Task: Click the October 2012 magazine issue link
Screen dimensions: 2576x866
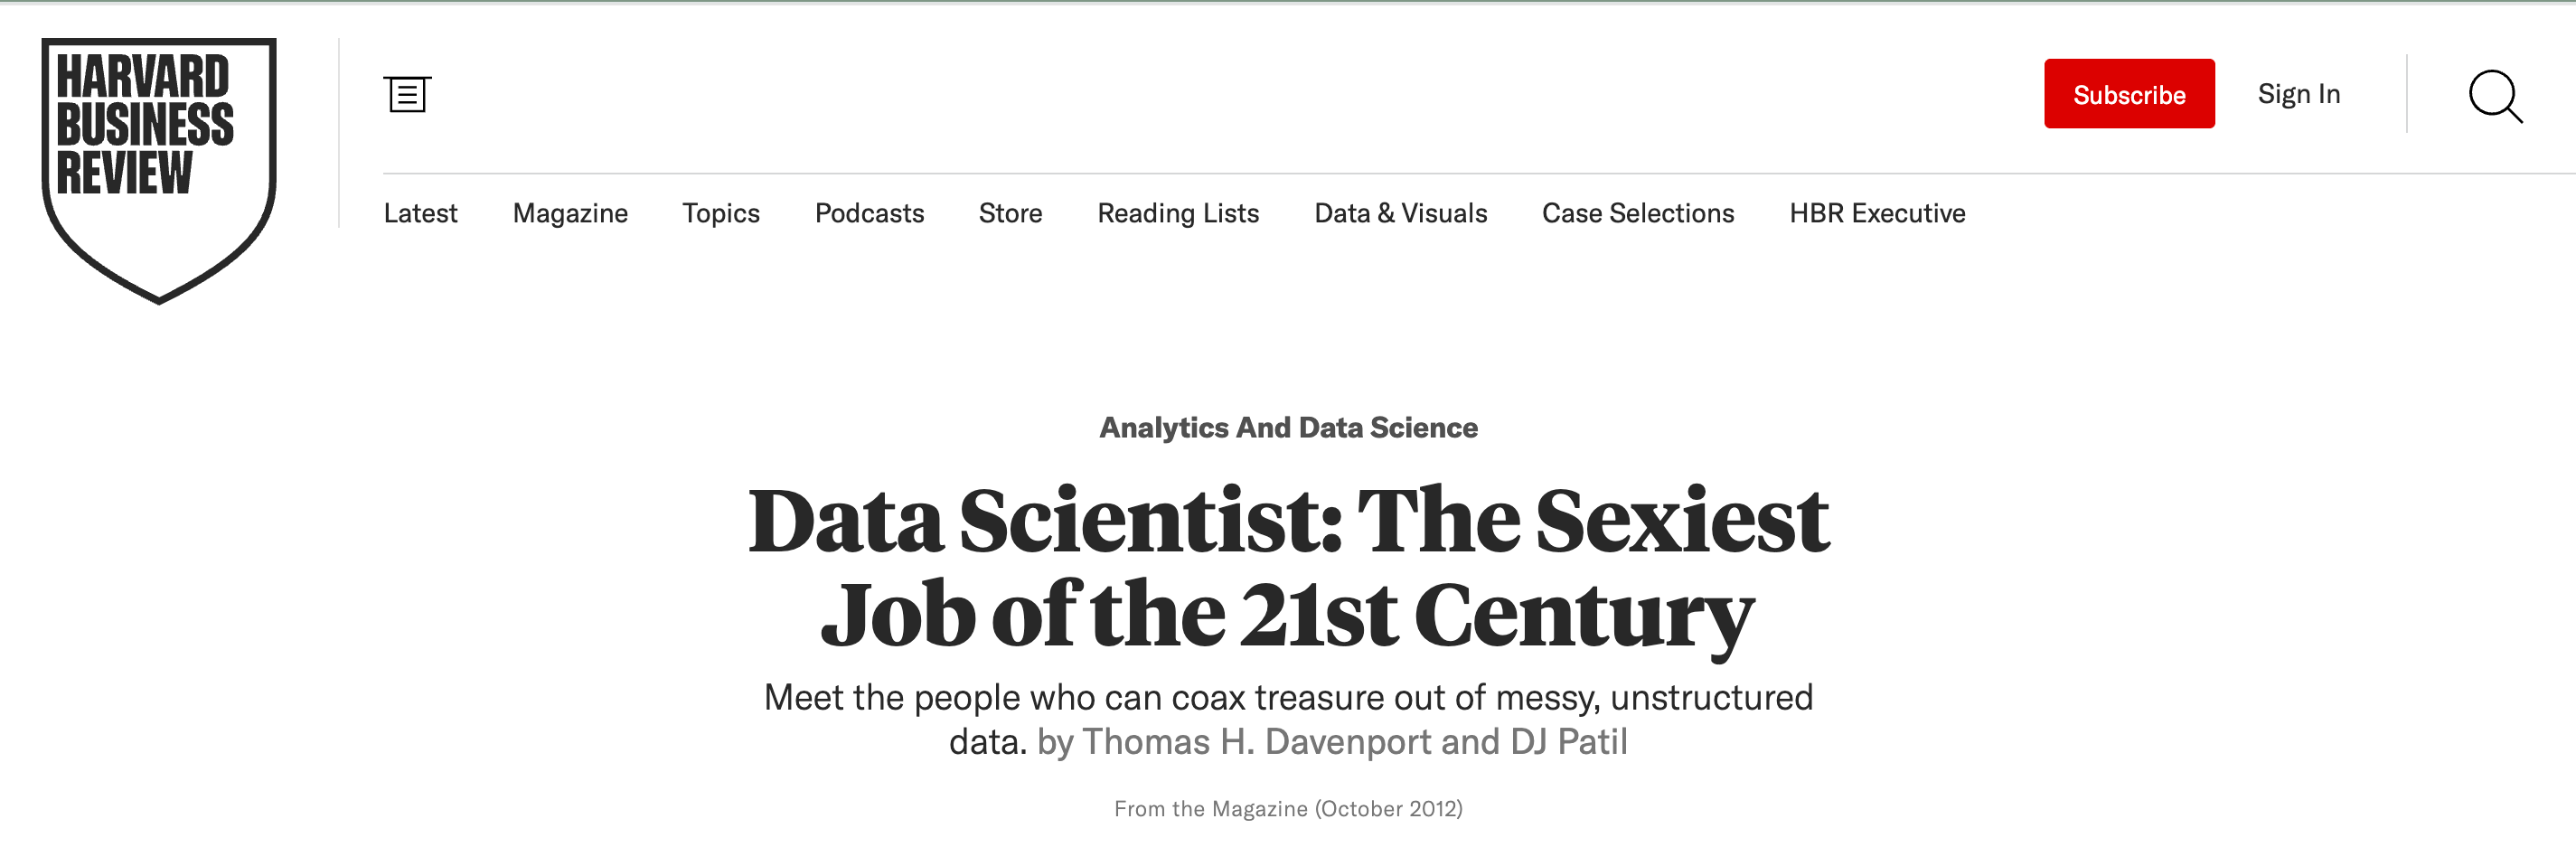Action: [x=1288, y=808]
